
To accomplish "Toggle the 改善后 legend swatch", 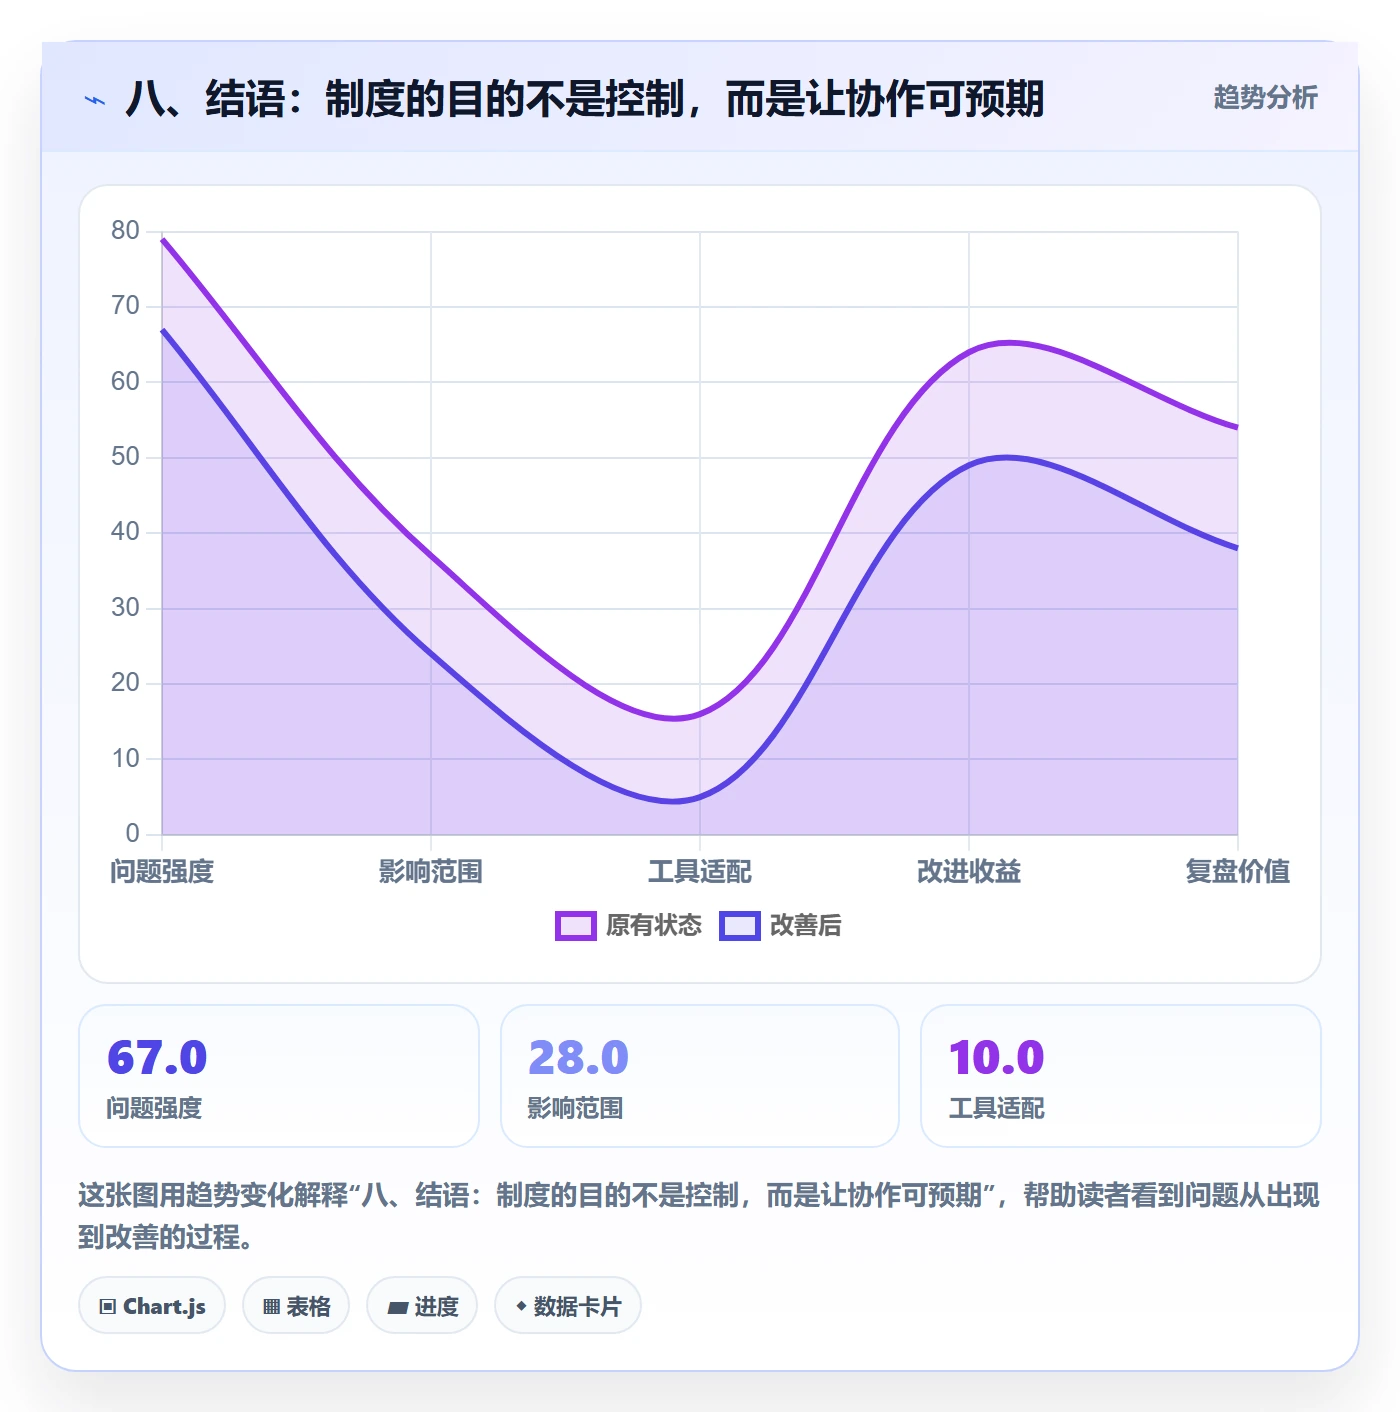I will (740, 926).
